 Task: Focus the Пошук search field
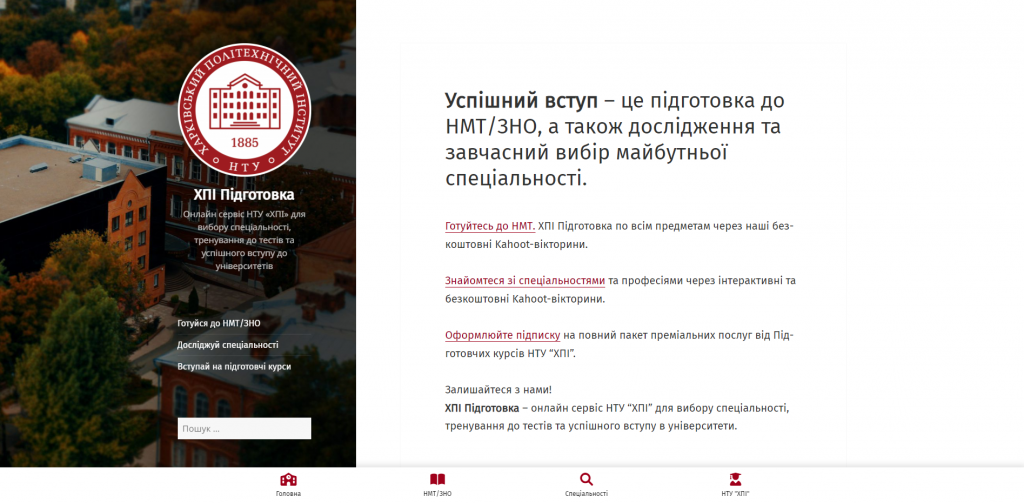[x=244, y=429]
